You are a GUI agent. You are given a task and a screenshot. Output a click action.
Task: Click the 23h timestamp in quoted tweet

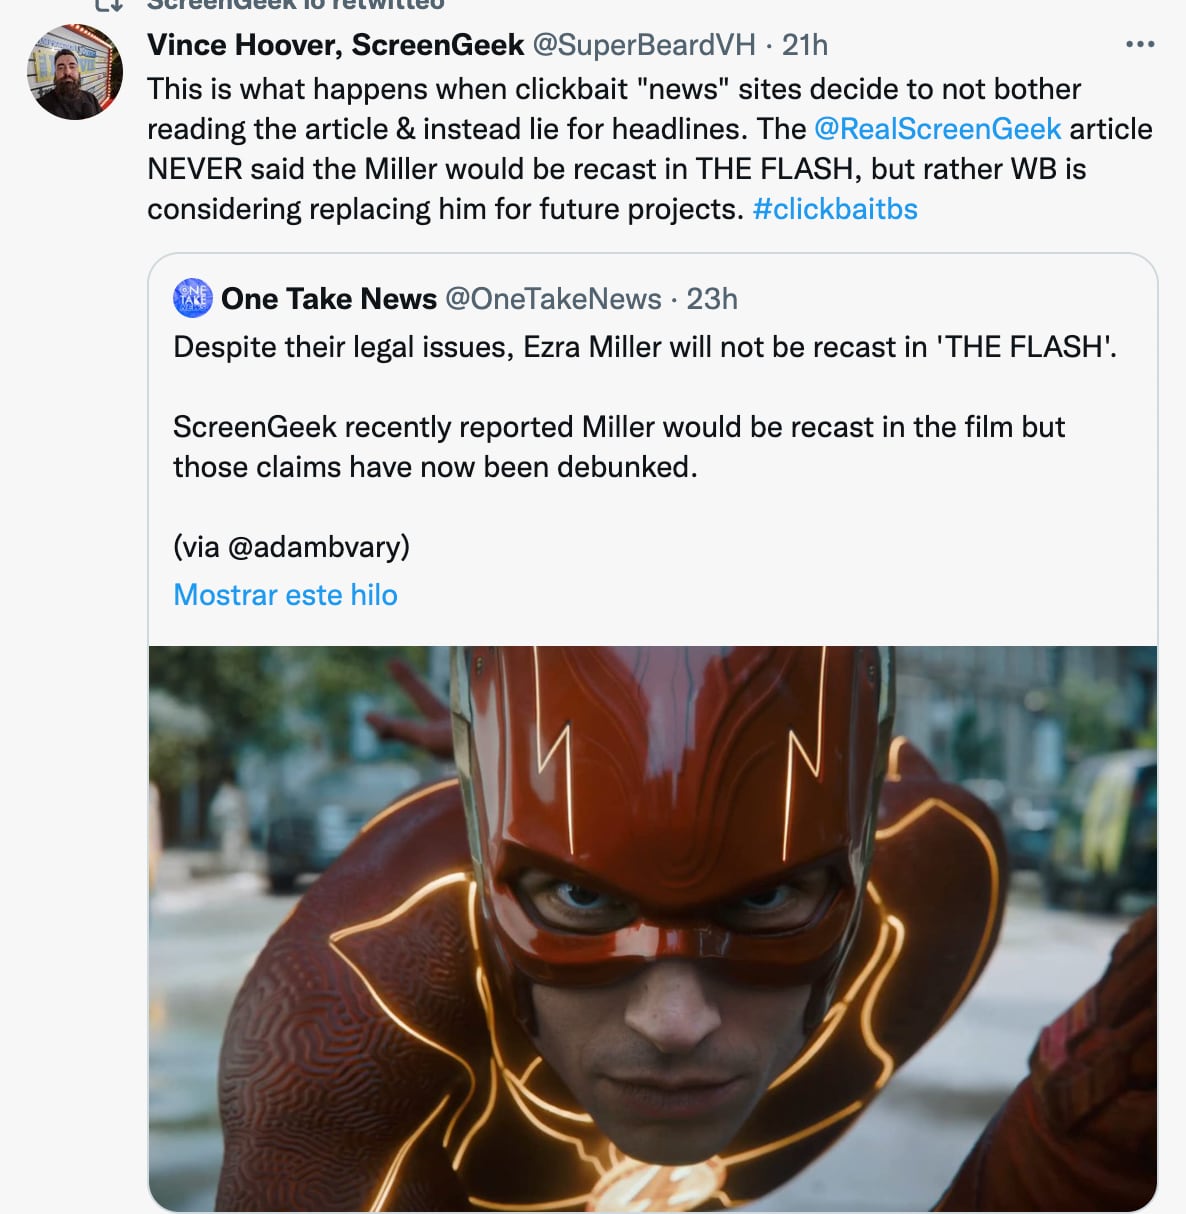[x=712, y=299]
